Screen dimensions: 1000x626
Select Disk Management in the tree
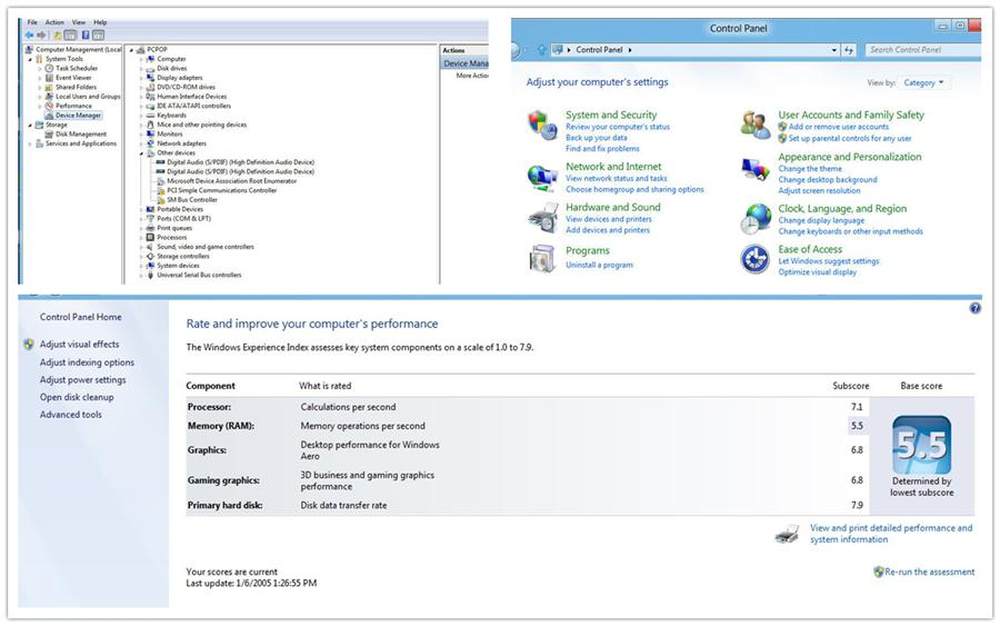pos(81,134)
